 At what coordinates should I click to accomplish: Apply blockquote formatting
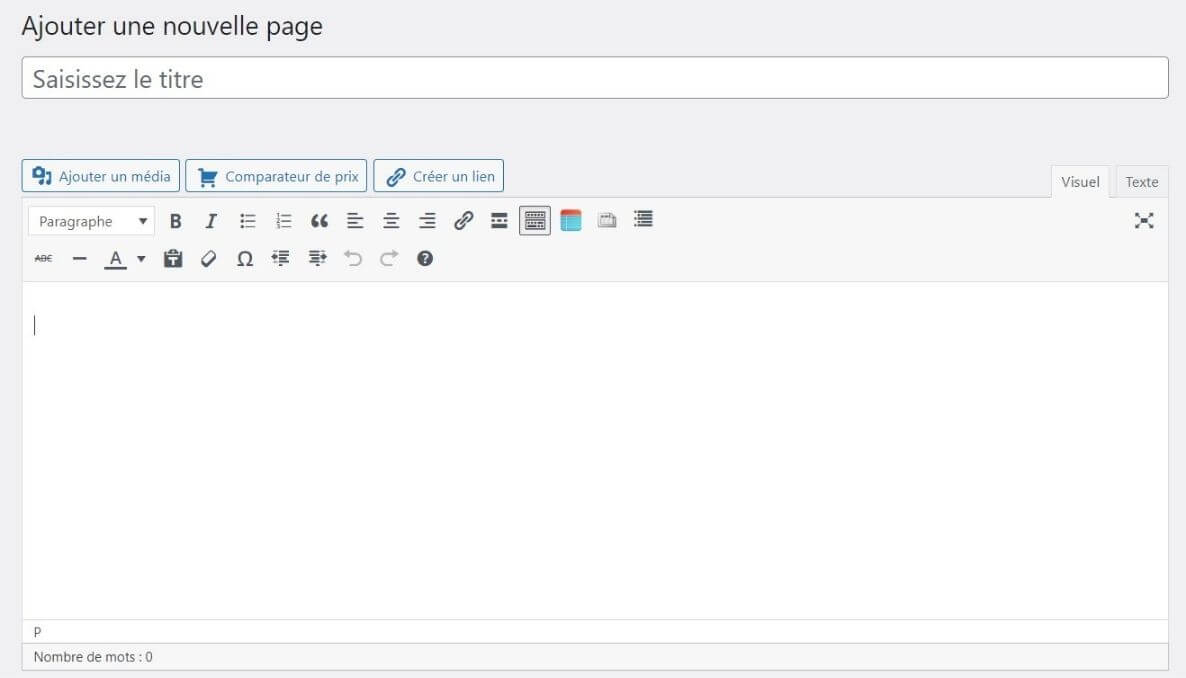pos(319,221)
